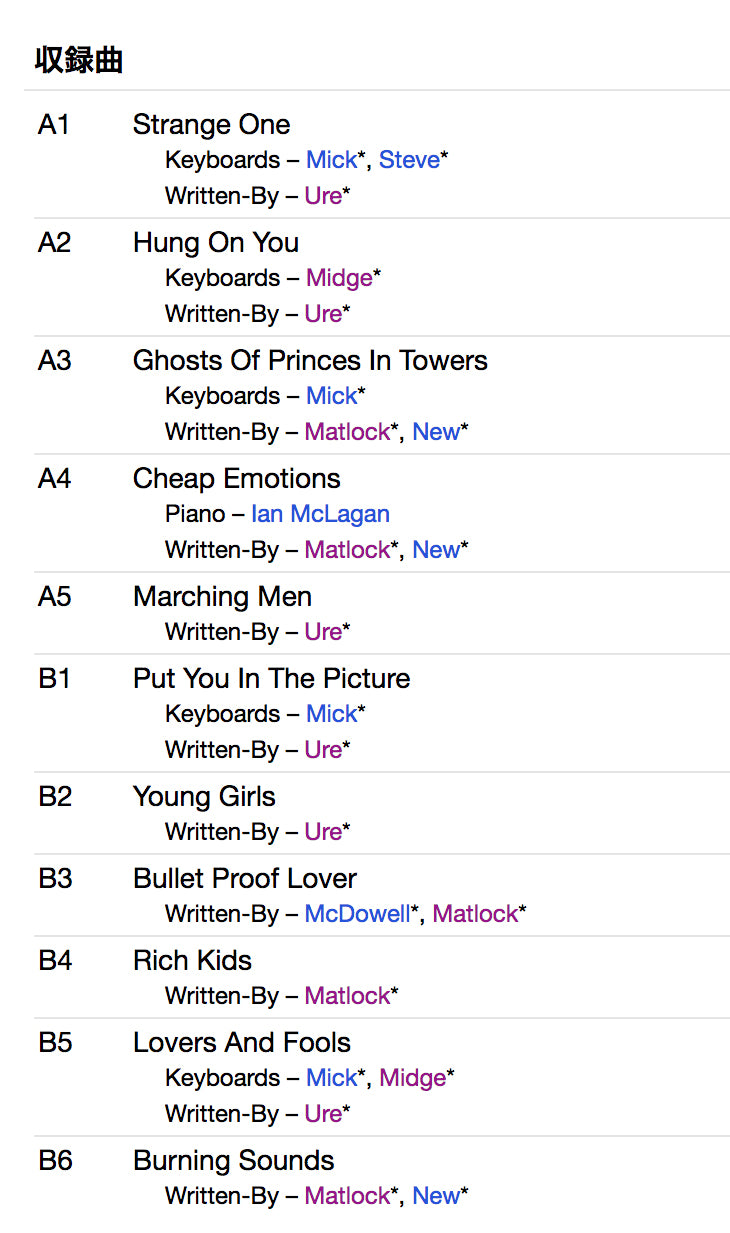The width and height of the screenshot is (730, 1233).
Task: Open Matlock link under Bullet Proof Lover
Action: pyautogui.click(x=475, y=914)
